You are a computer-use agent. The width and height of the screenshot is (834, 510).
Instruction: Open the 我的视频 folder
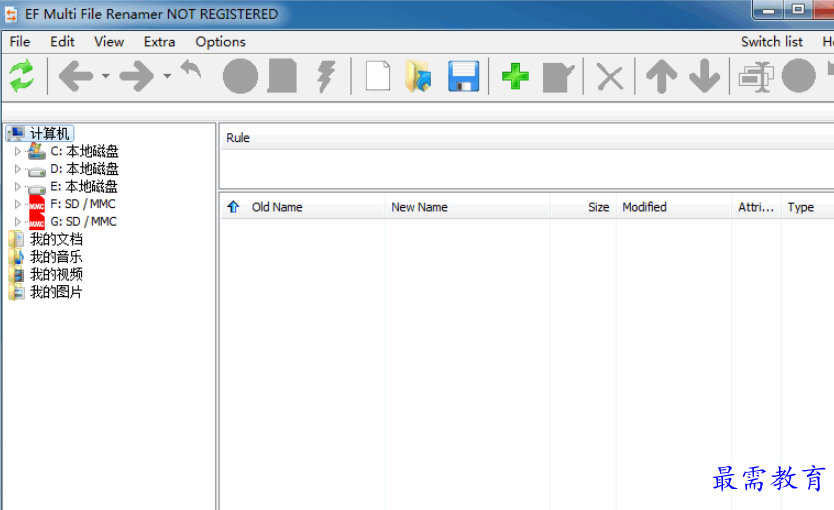[x=56, y=274]
